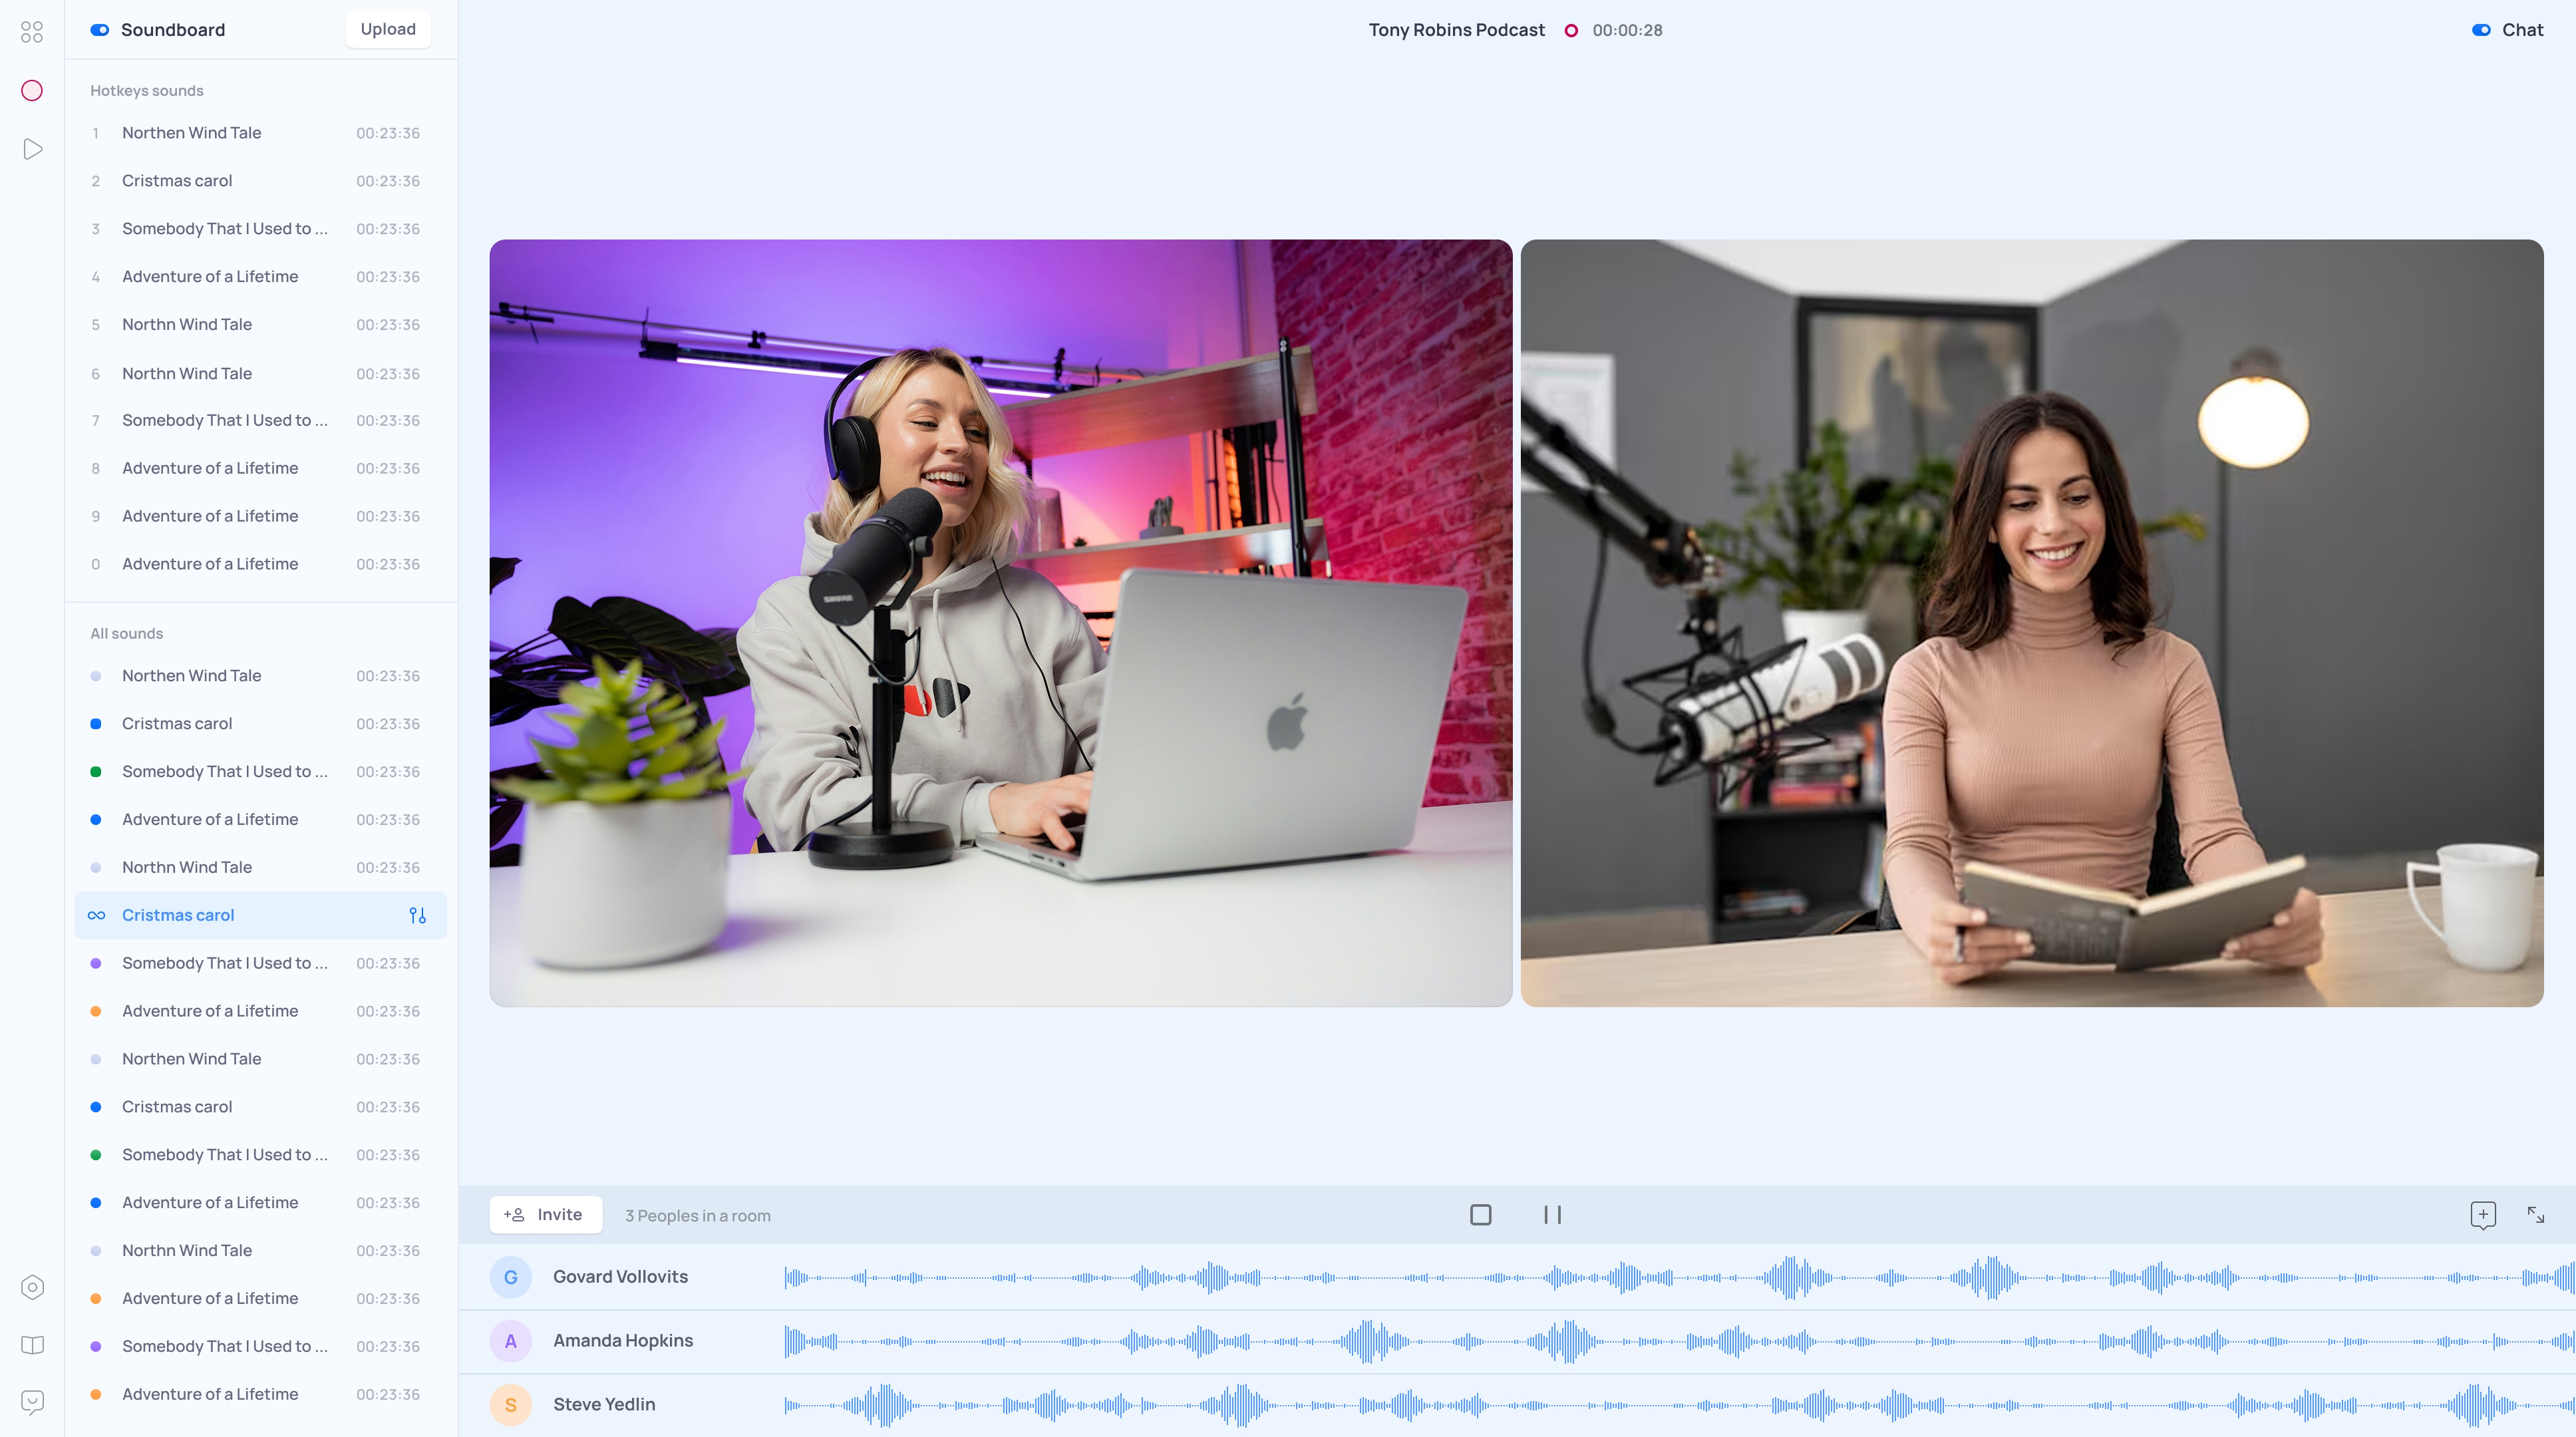Click the Upload button
2576x1437 pixels.
[388, 29]
